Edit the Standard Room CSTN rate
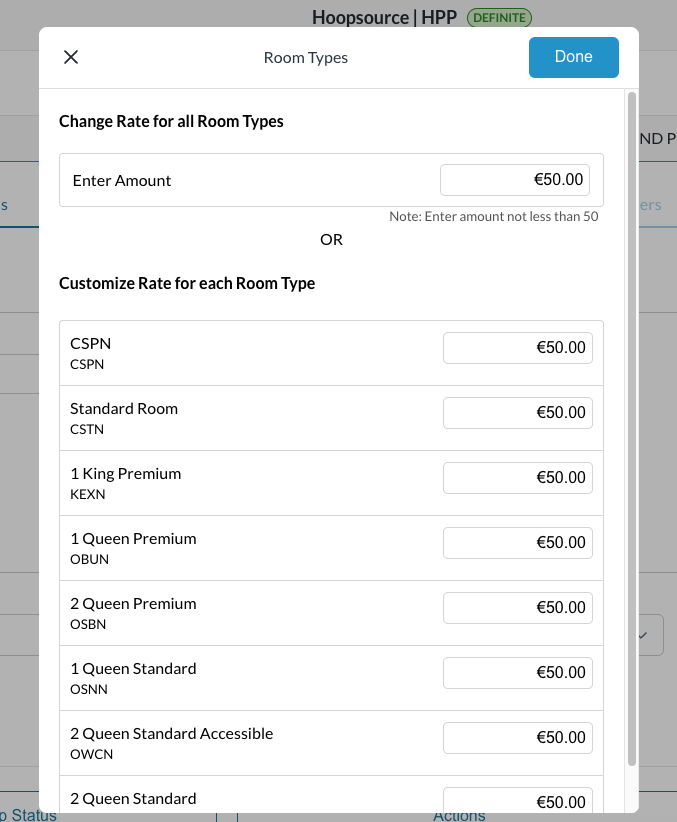Image resolution: width=677 pixels, height=822 pixels. pos(517,412)
